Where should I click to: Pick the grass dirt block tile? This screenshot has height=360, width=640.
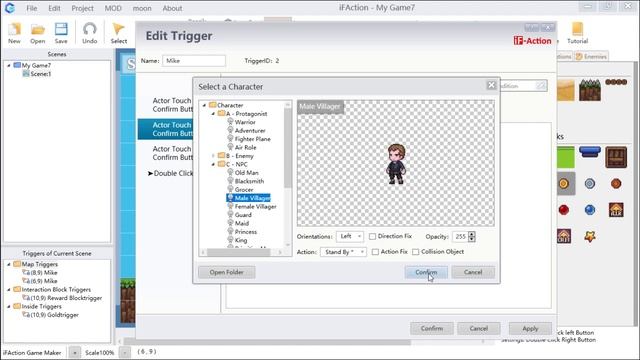point(590,90)
